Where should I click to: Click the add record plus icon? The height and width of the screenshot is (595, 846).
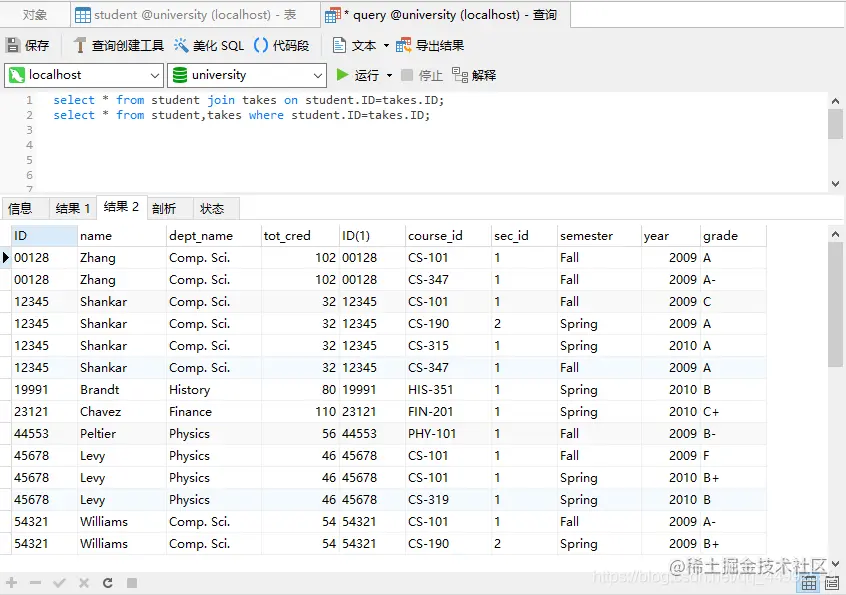click(x=12, y=583)
